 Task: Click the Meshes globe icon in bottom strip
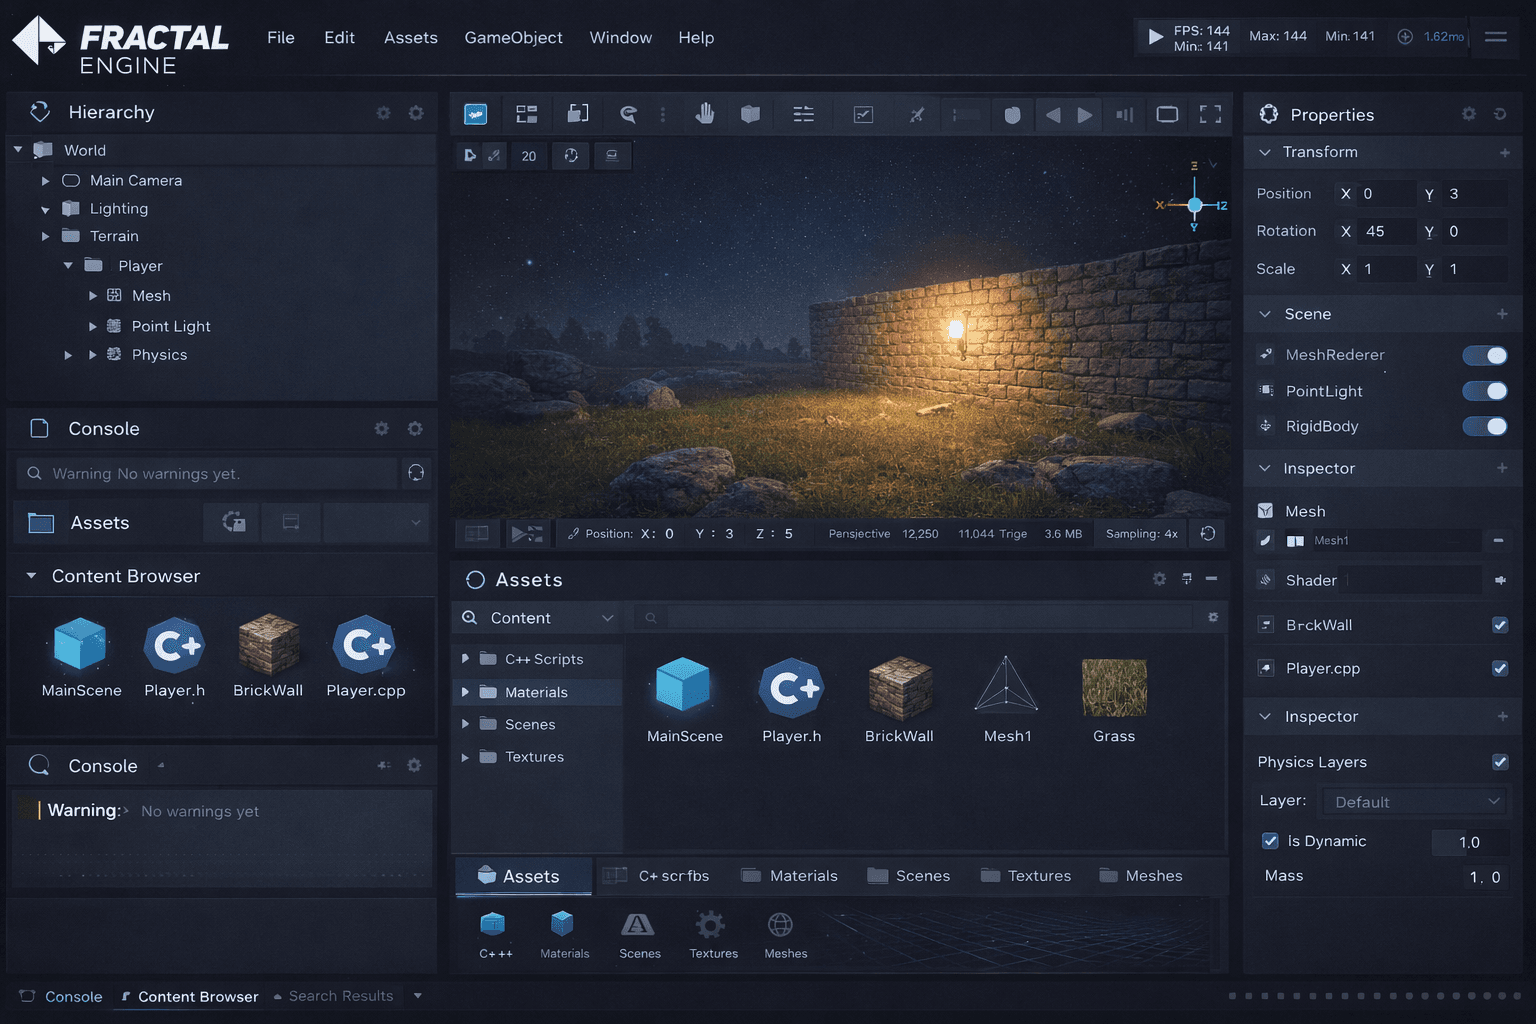780,925
